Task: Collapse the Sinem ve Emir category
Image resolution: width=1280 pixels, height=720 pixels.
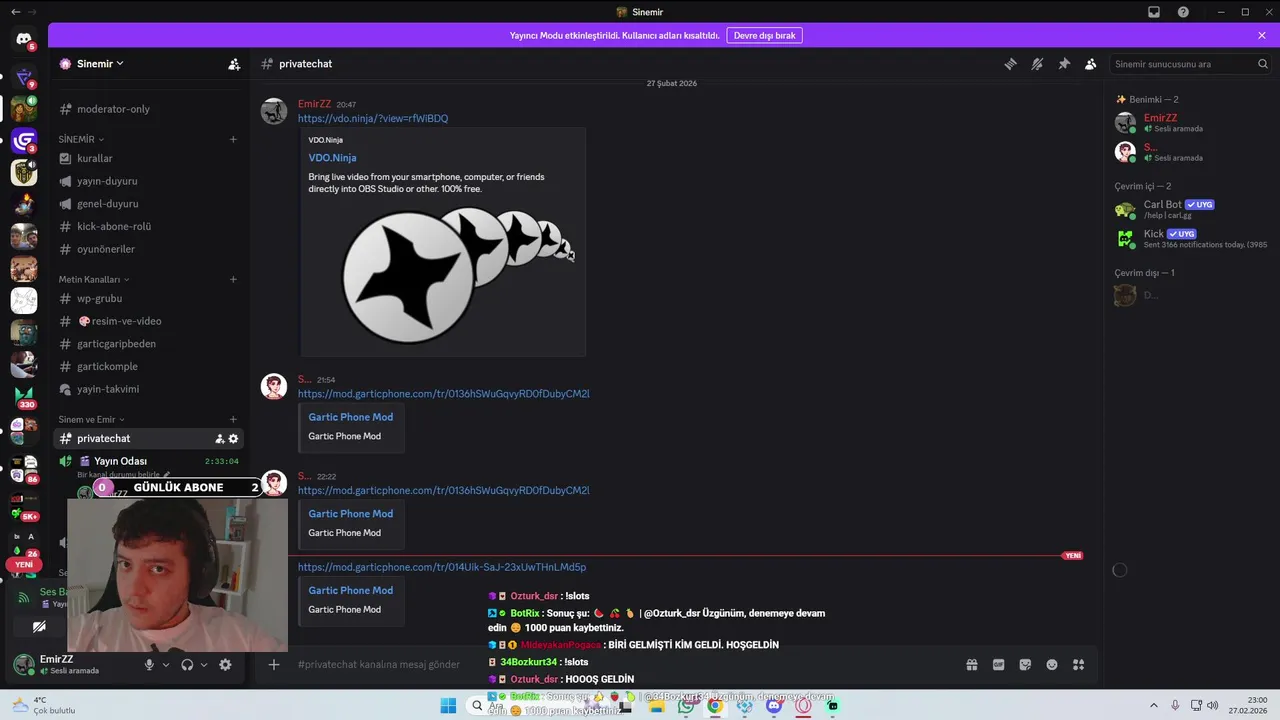Action: click(92, 419)
